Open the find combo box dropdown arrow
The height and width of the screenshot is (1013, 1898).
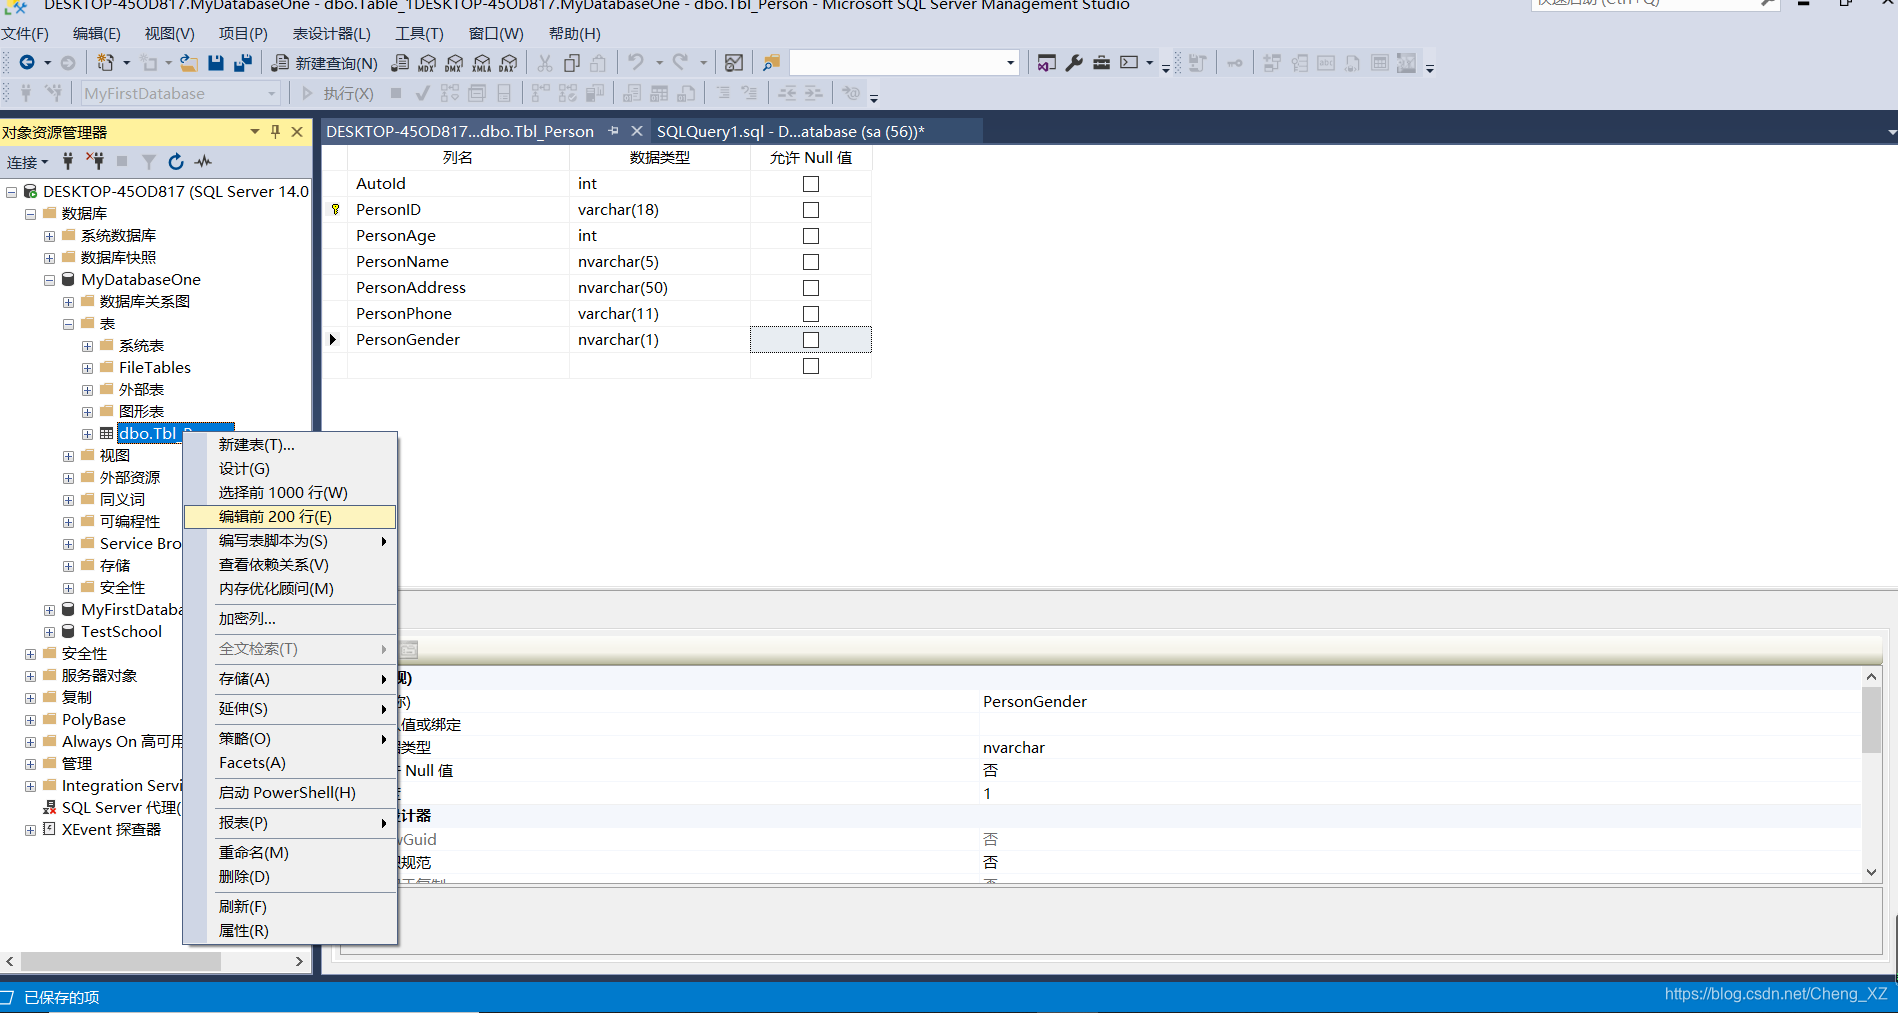[1010, 63]
